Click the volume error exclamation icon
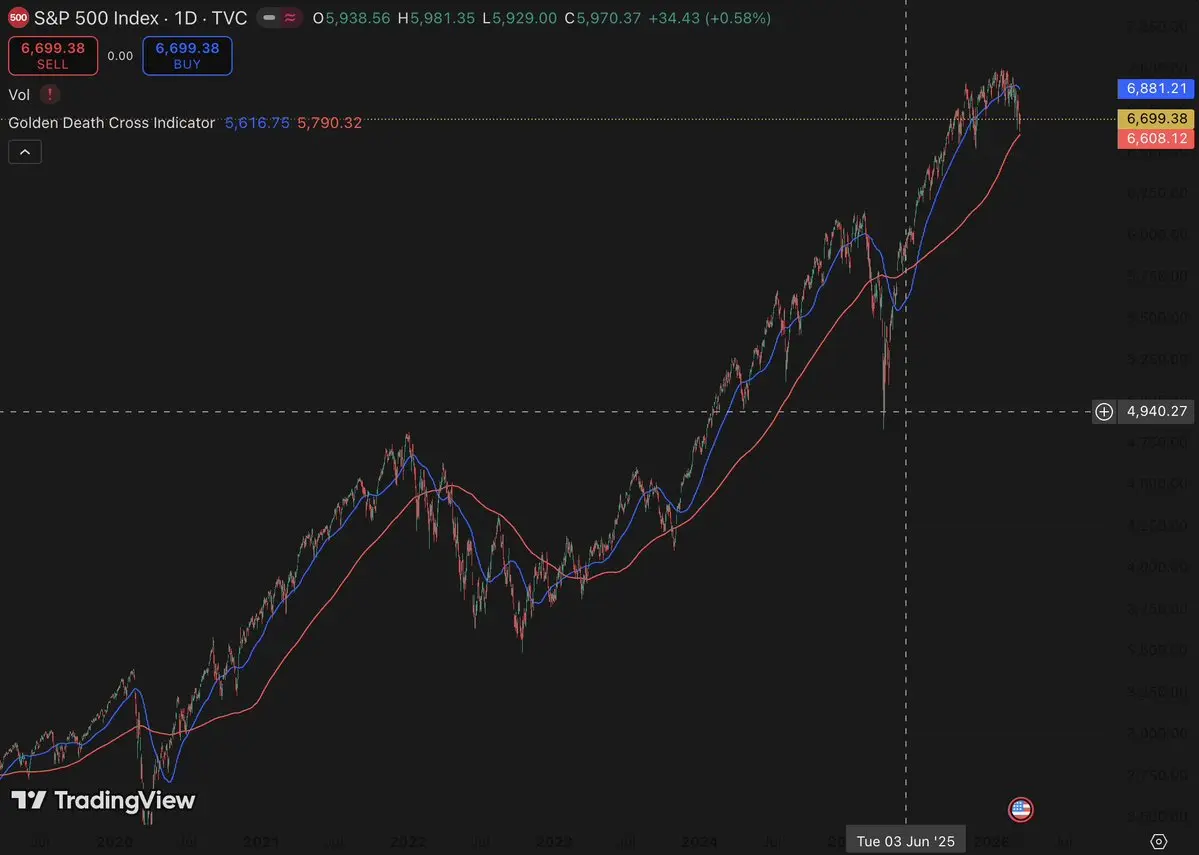 pos(50,94)
